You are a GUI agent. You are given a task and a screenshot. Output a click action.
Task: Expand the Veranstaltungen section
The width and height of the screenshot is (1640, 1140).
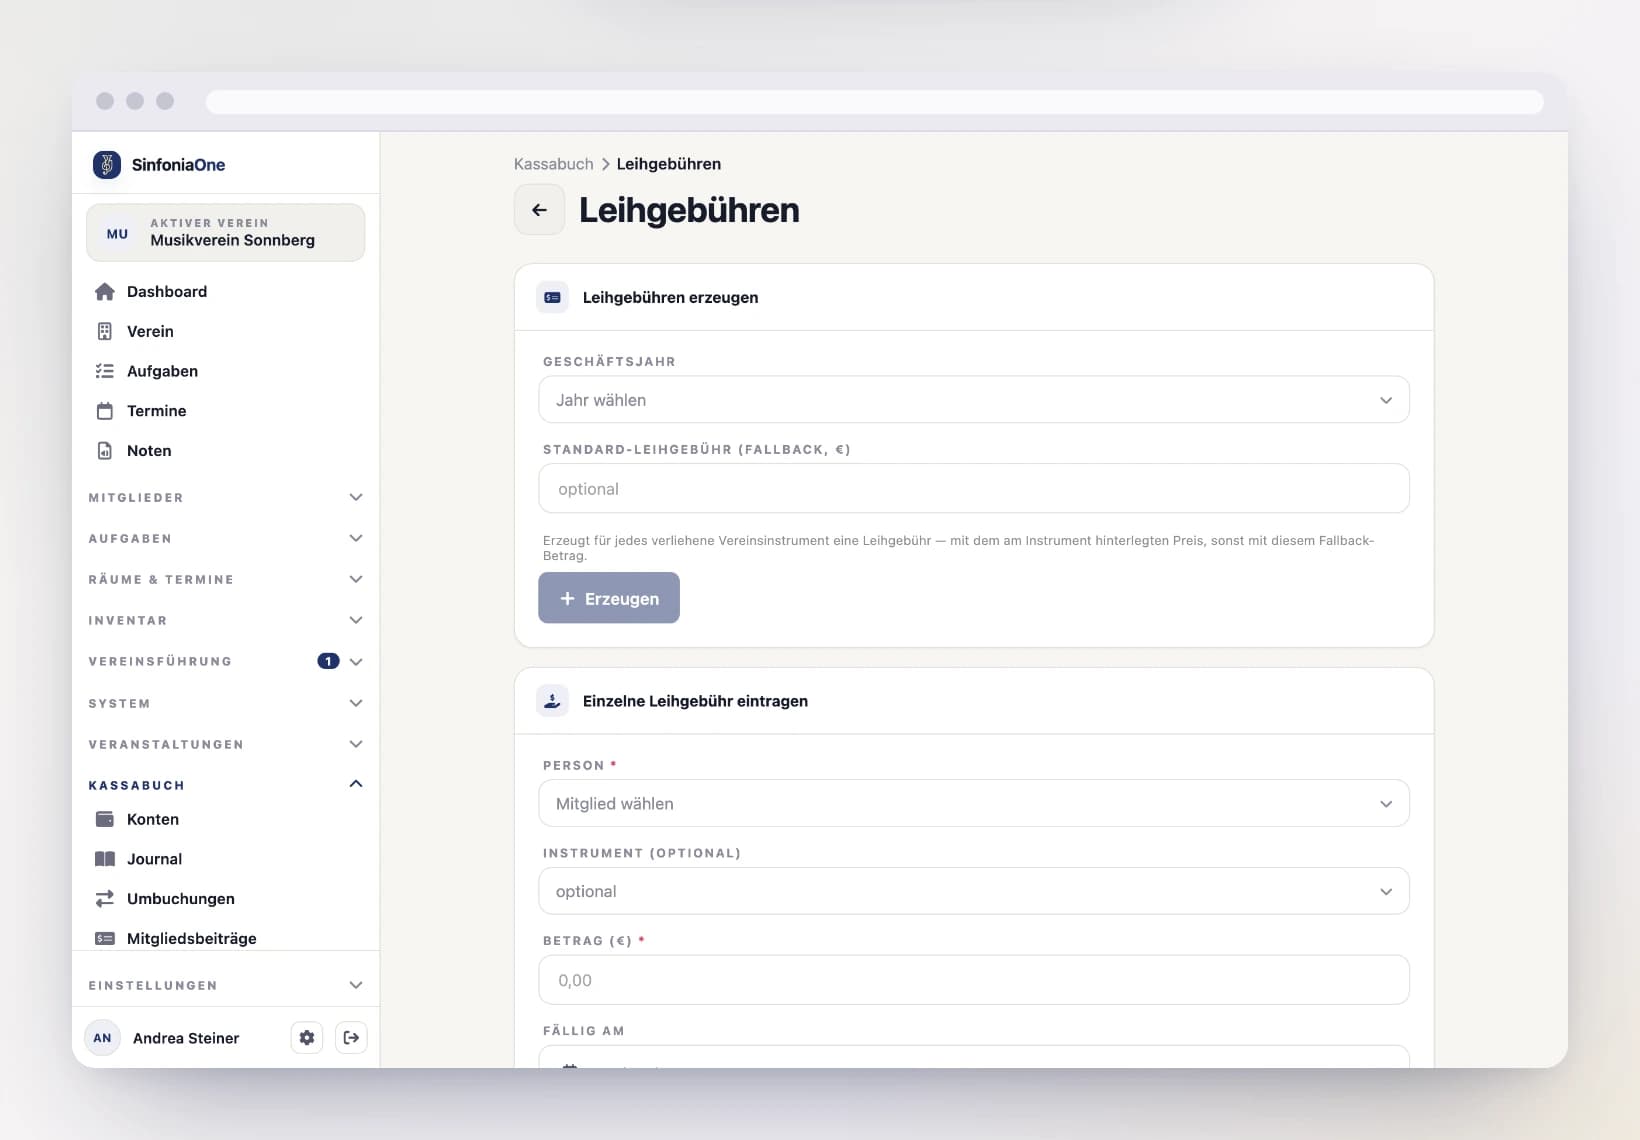pyautogui.click(x=226, y=744)
